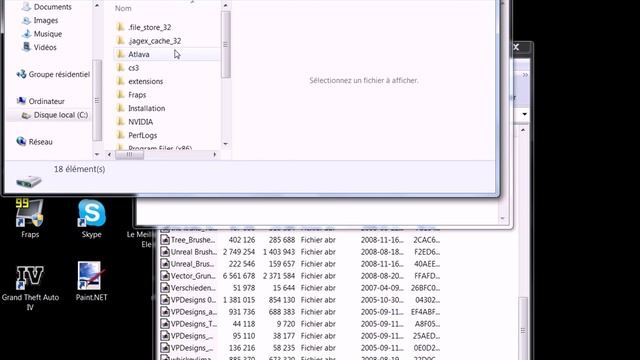This screenshot has height=360, width=640.
Task: Select the Atlava folder
Action: 167,54
